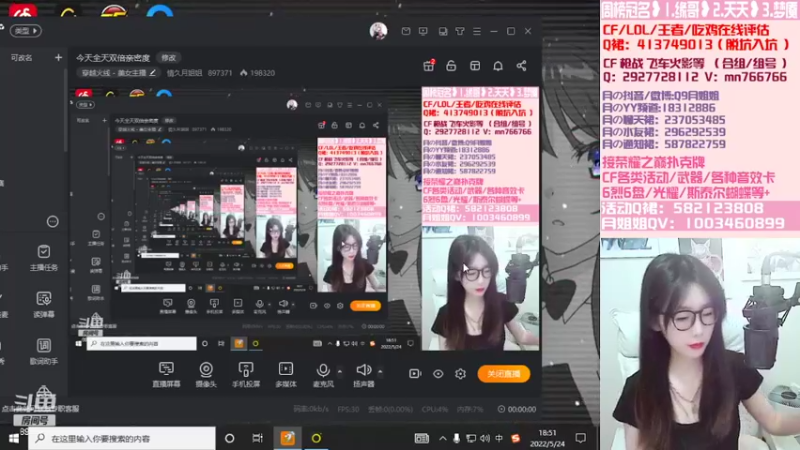Click the circled ellipsis more icon in sidebar
The width and height of the screenshot is (800, 450).
(x=53, y=221)
